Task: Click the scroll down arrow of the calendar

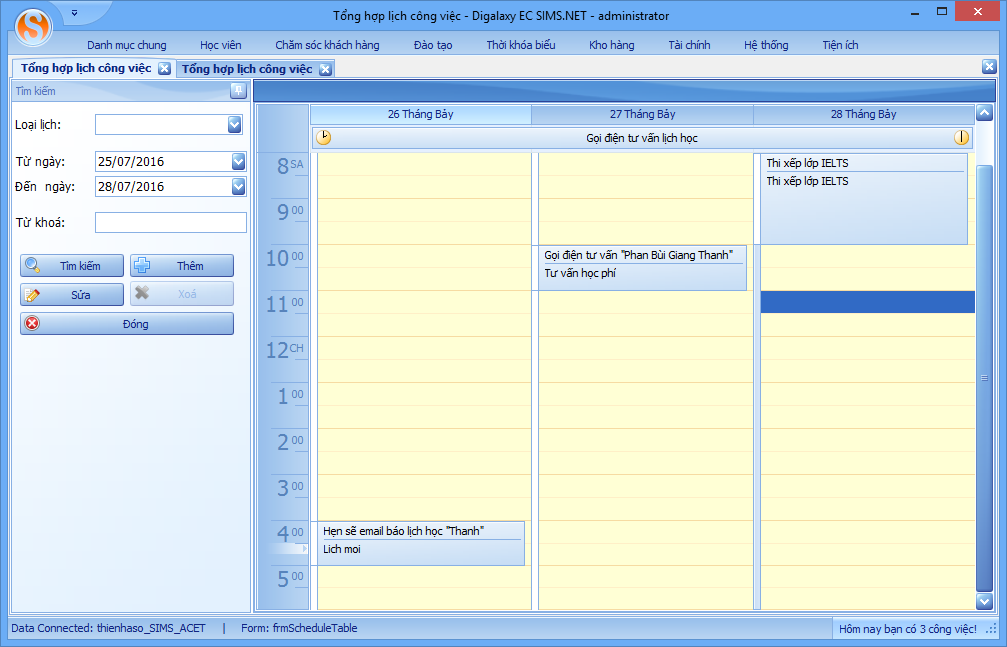Action: pos(984,601)
